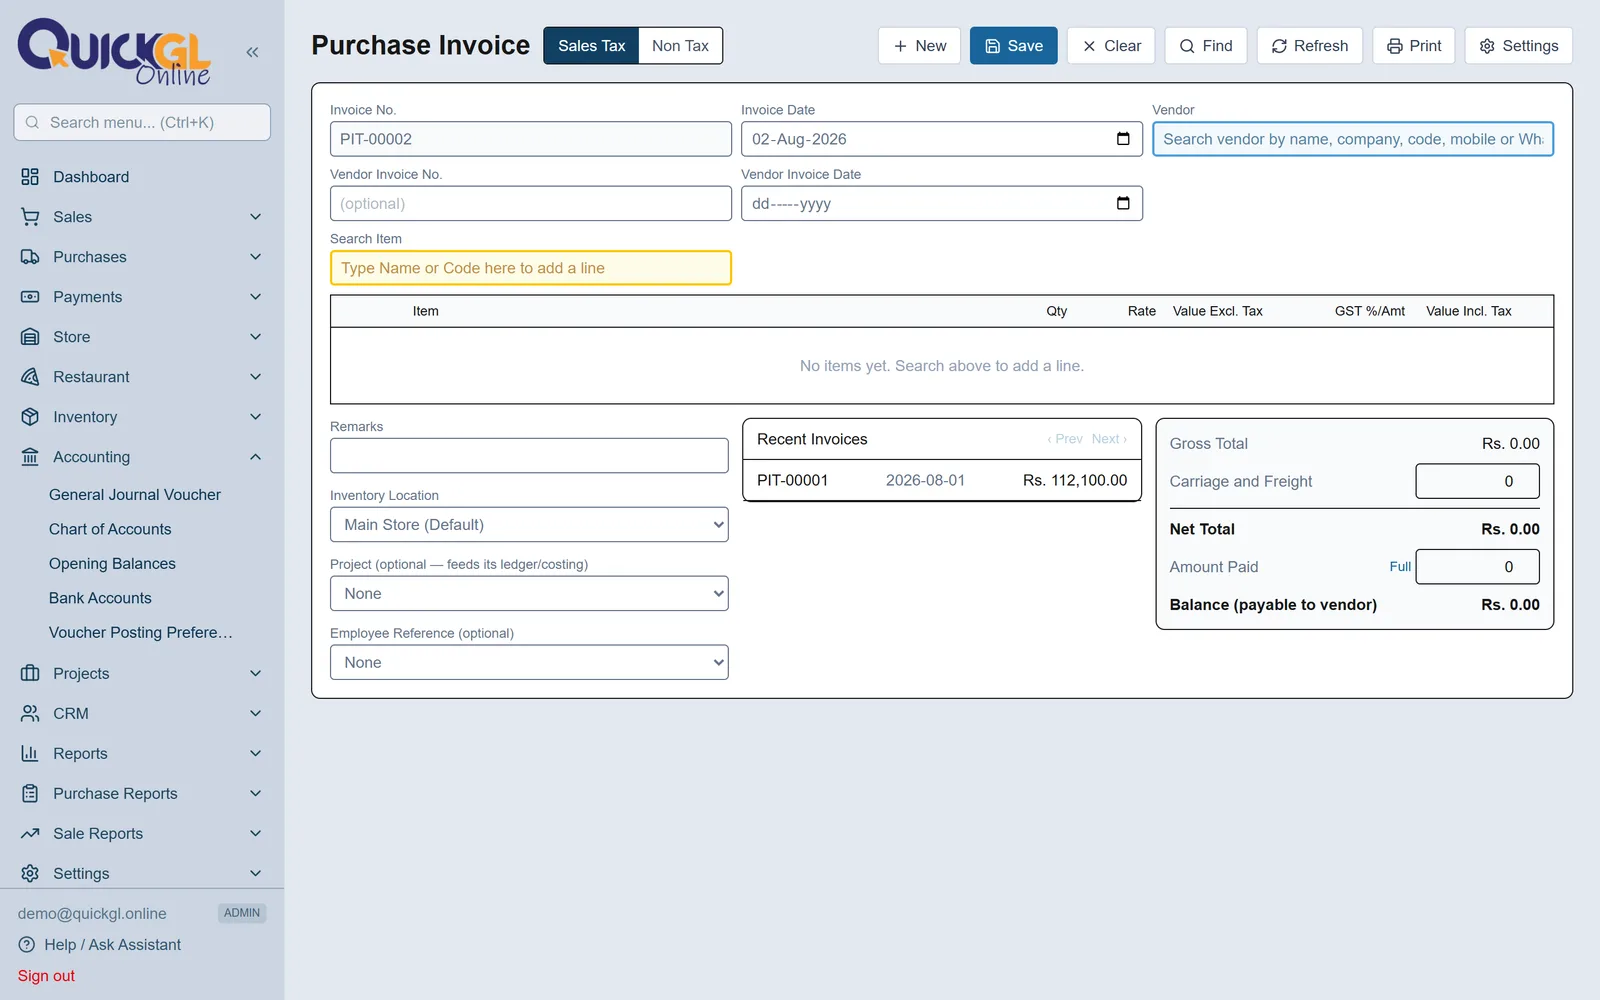Image resolution: width=1600 pixels, height=1000 pixels.
Task: Open Bank Accounts
Action: point(100,598)
